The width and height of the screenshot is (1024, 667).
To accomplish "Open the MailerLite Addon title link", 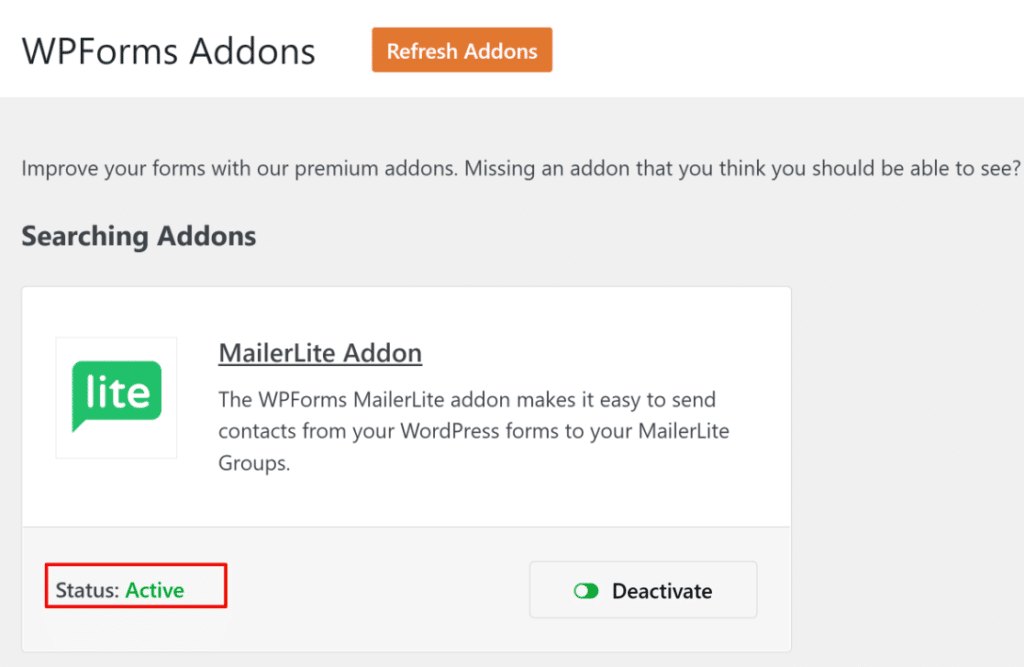I will pos(320,353).
